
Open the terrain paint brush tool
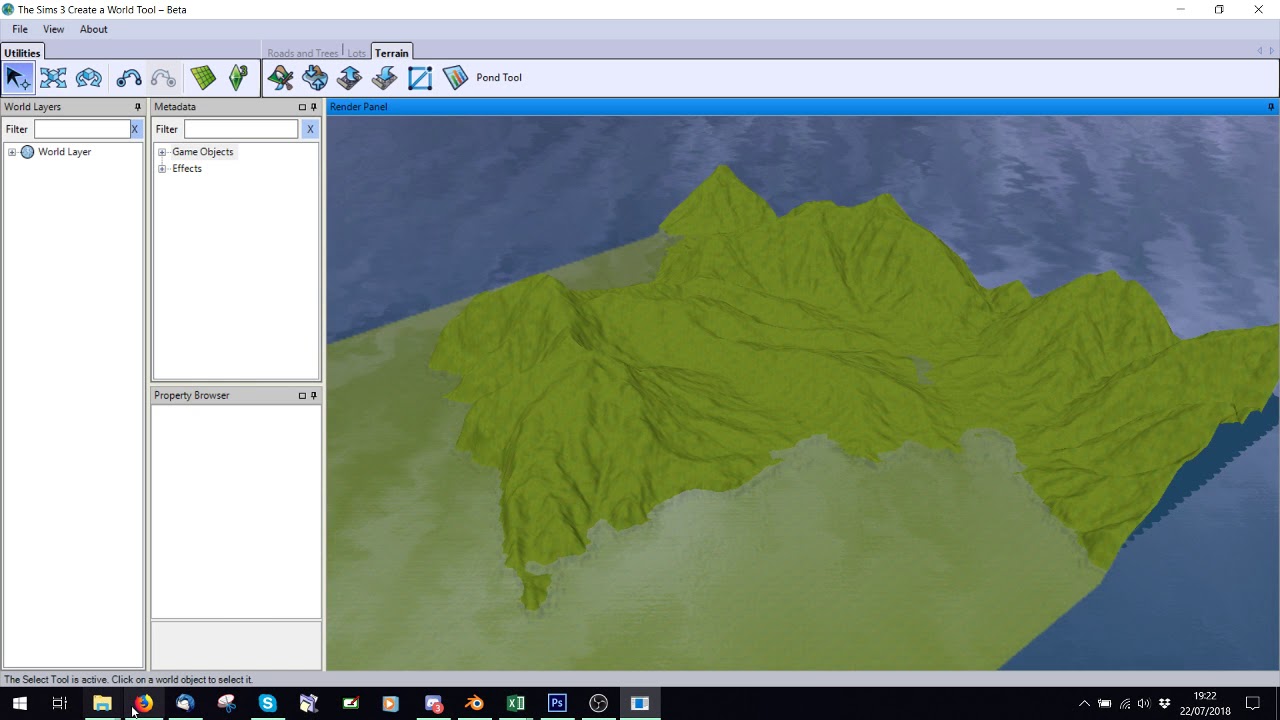280,78
